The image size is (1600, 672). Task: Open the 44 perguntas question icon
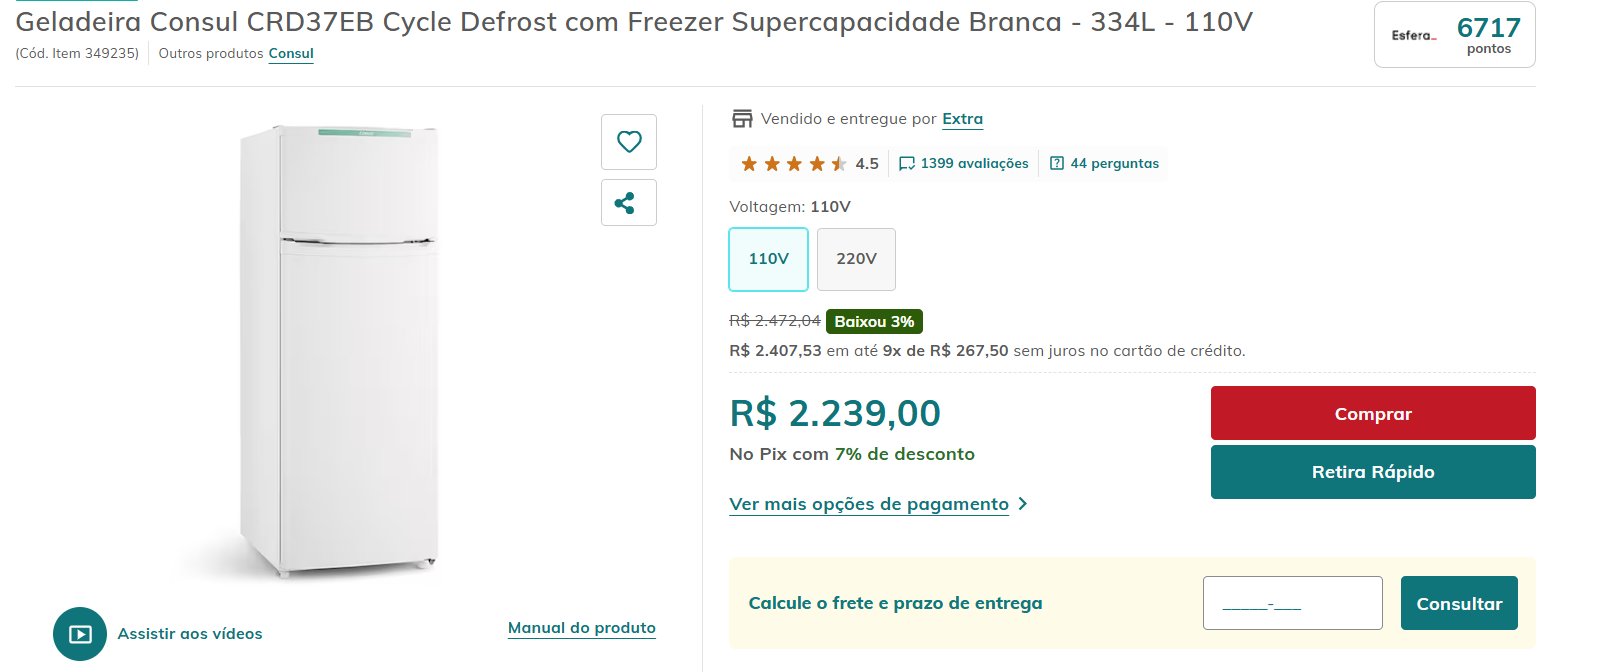1057,164
